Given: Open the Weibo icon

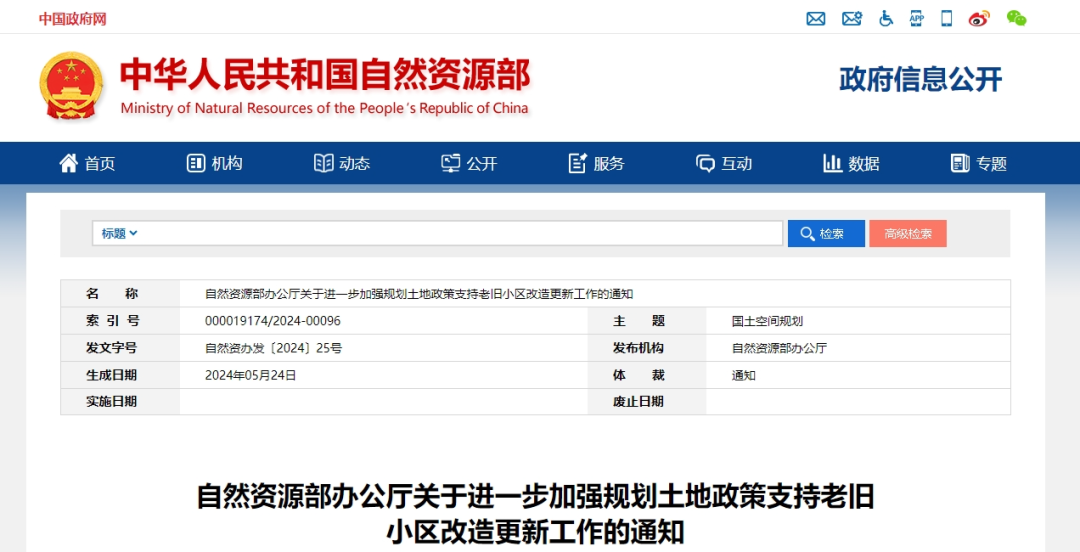Looking at the screenshot, I should [980, 18].
